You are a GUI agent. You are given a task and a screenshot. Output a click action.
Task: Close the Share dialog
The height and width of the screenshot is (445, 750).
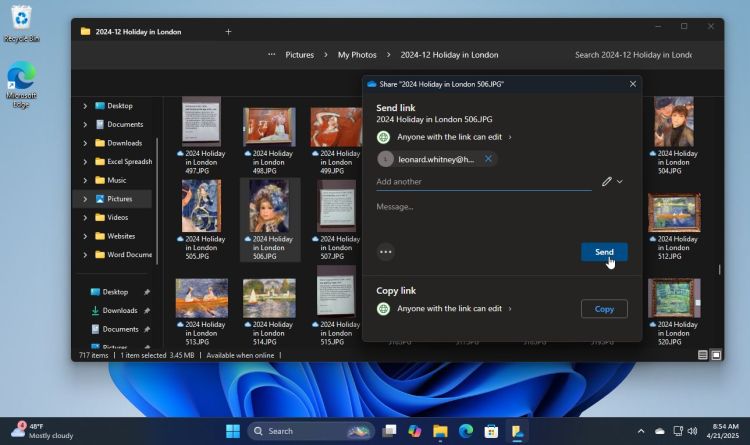click(633, 85)
